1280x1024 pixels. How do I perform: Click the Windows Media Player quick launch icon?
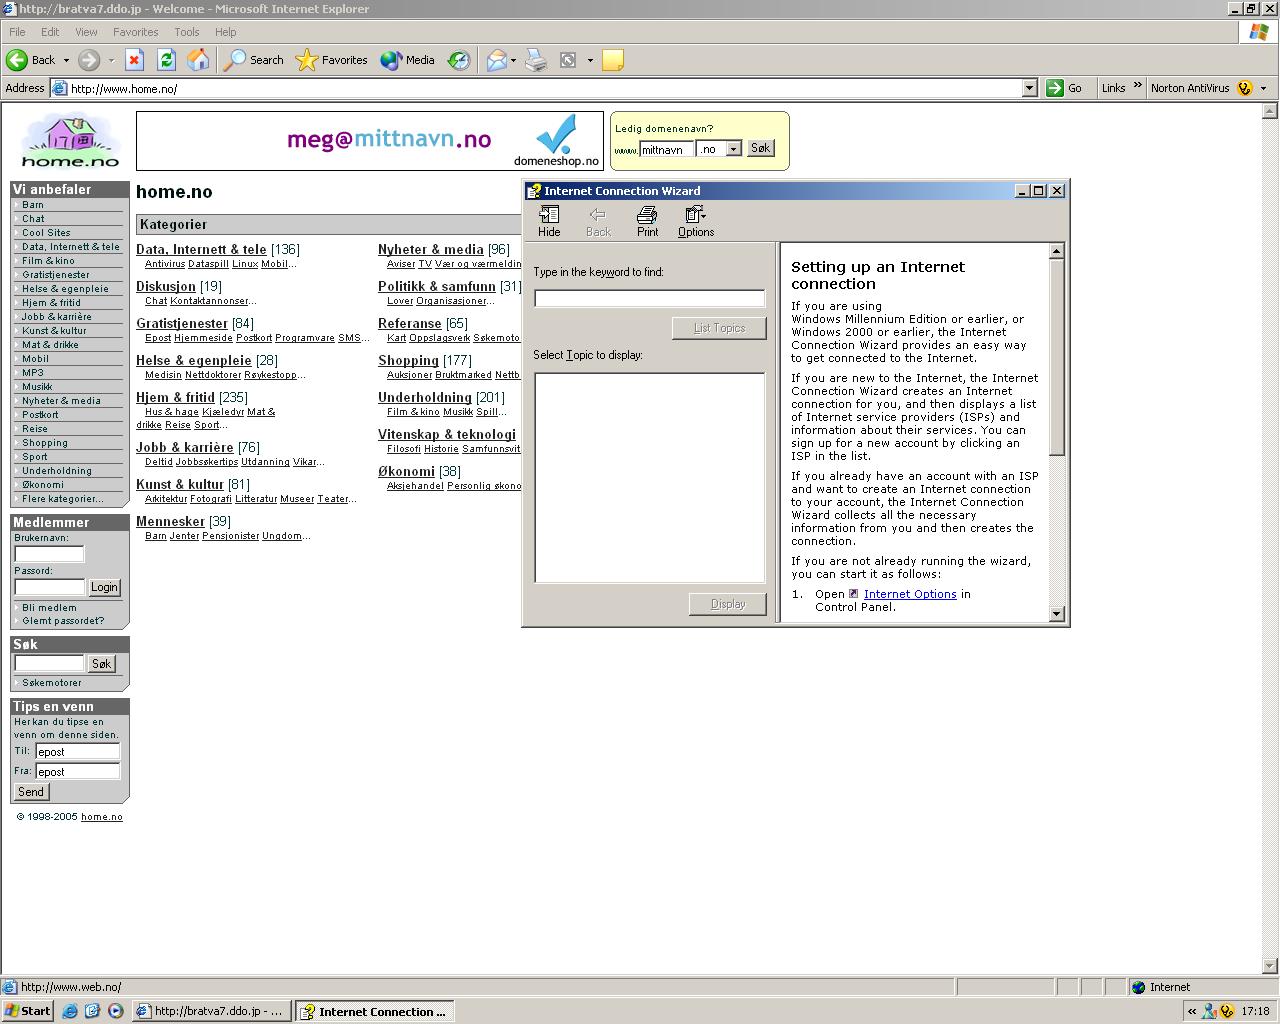tap(115, 1011)
